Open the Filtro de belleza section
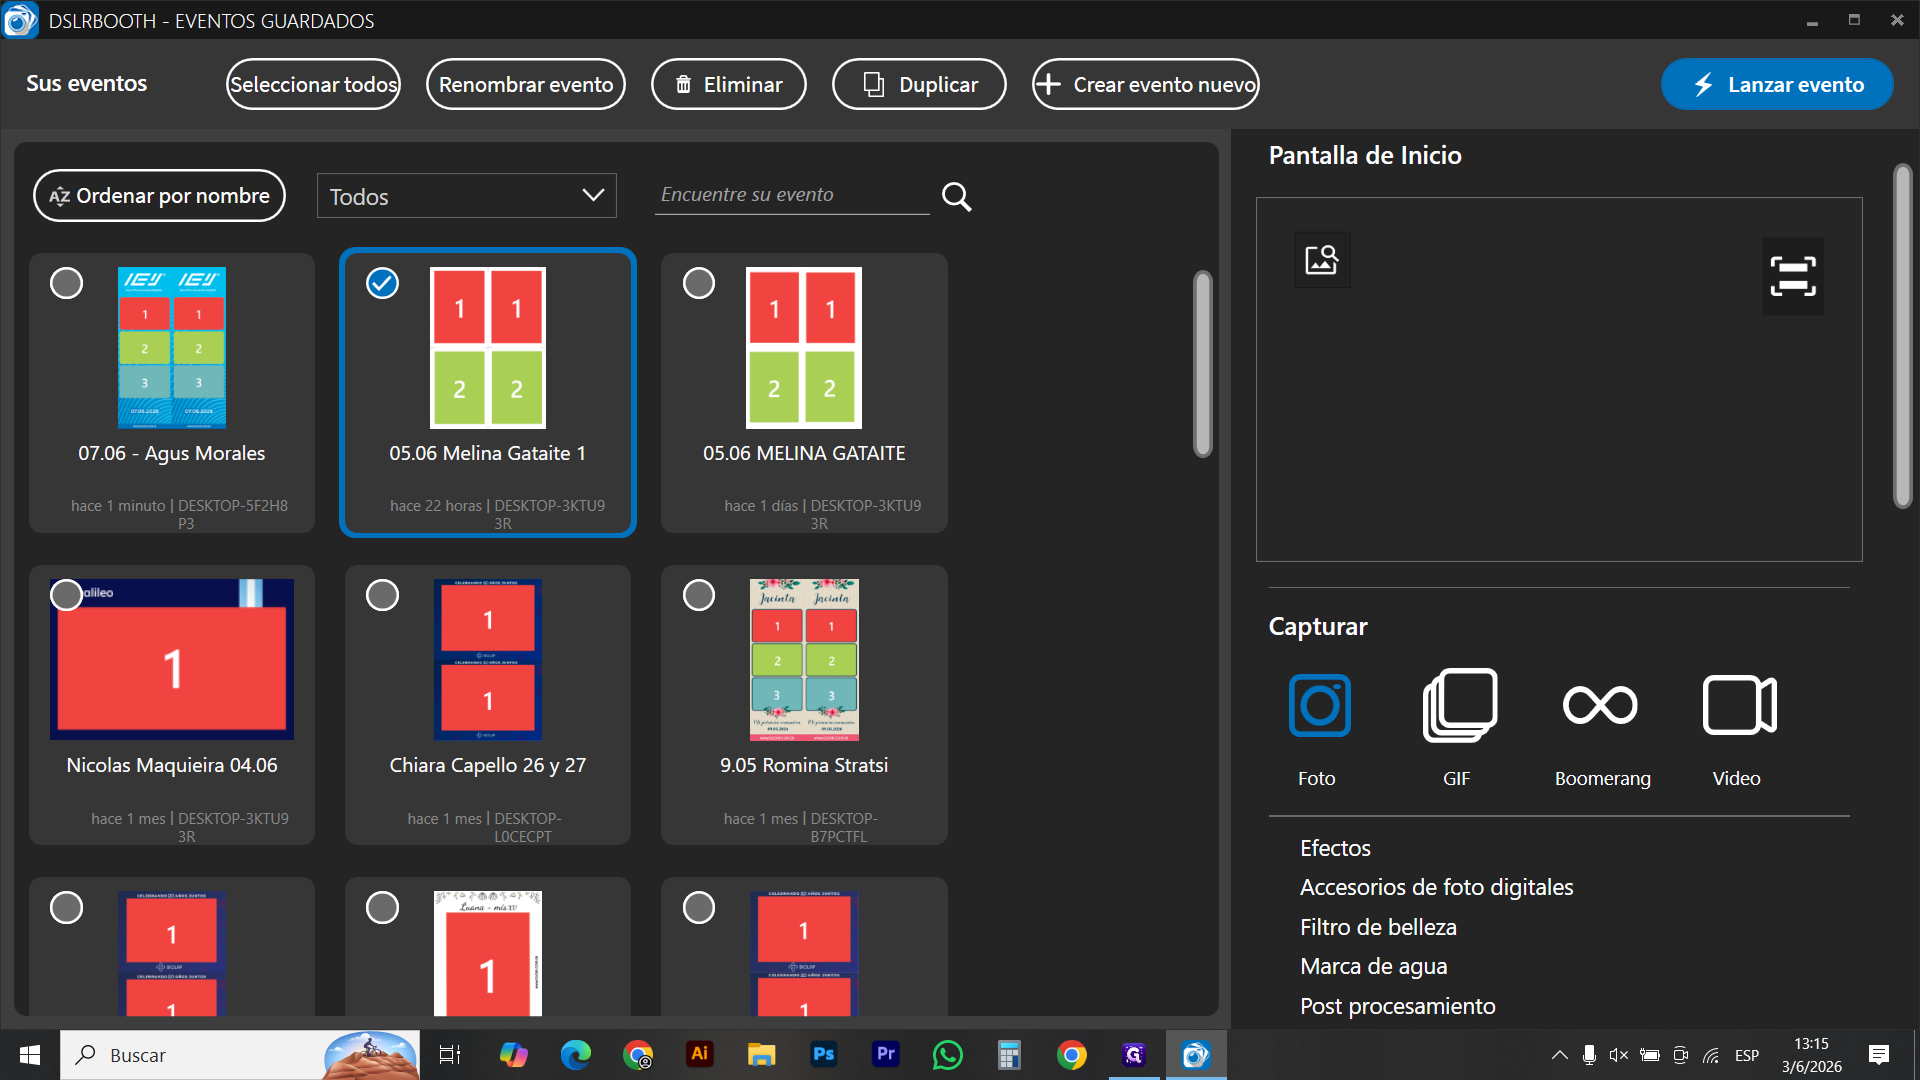Viewport: 1920px width, 1080px height. click(x=1378, y=927)
